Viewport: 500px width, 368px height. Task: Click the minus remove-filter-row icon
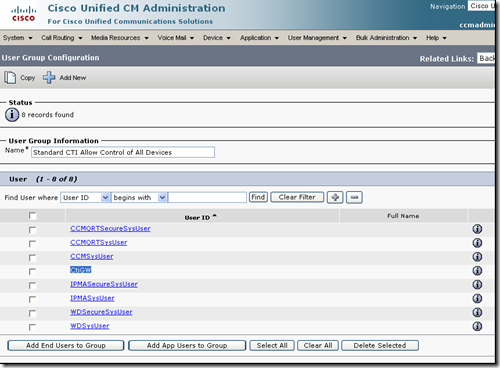(x=354, y=197)
